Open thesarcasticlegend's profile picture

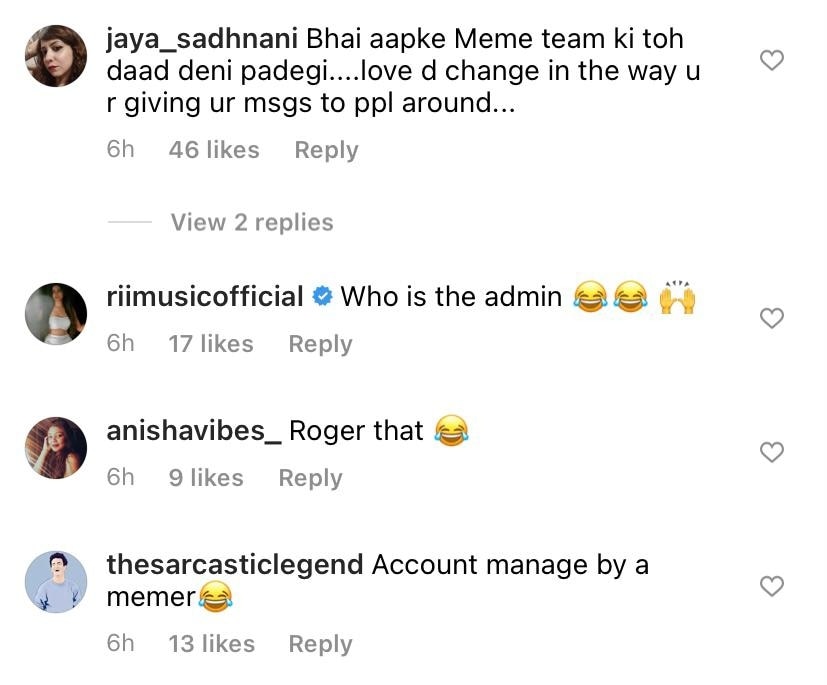(x=55, y=581)
